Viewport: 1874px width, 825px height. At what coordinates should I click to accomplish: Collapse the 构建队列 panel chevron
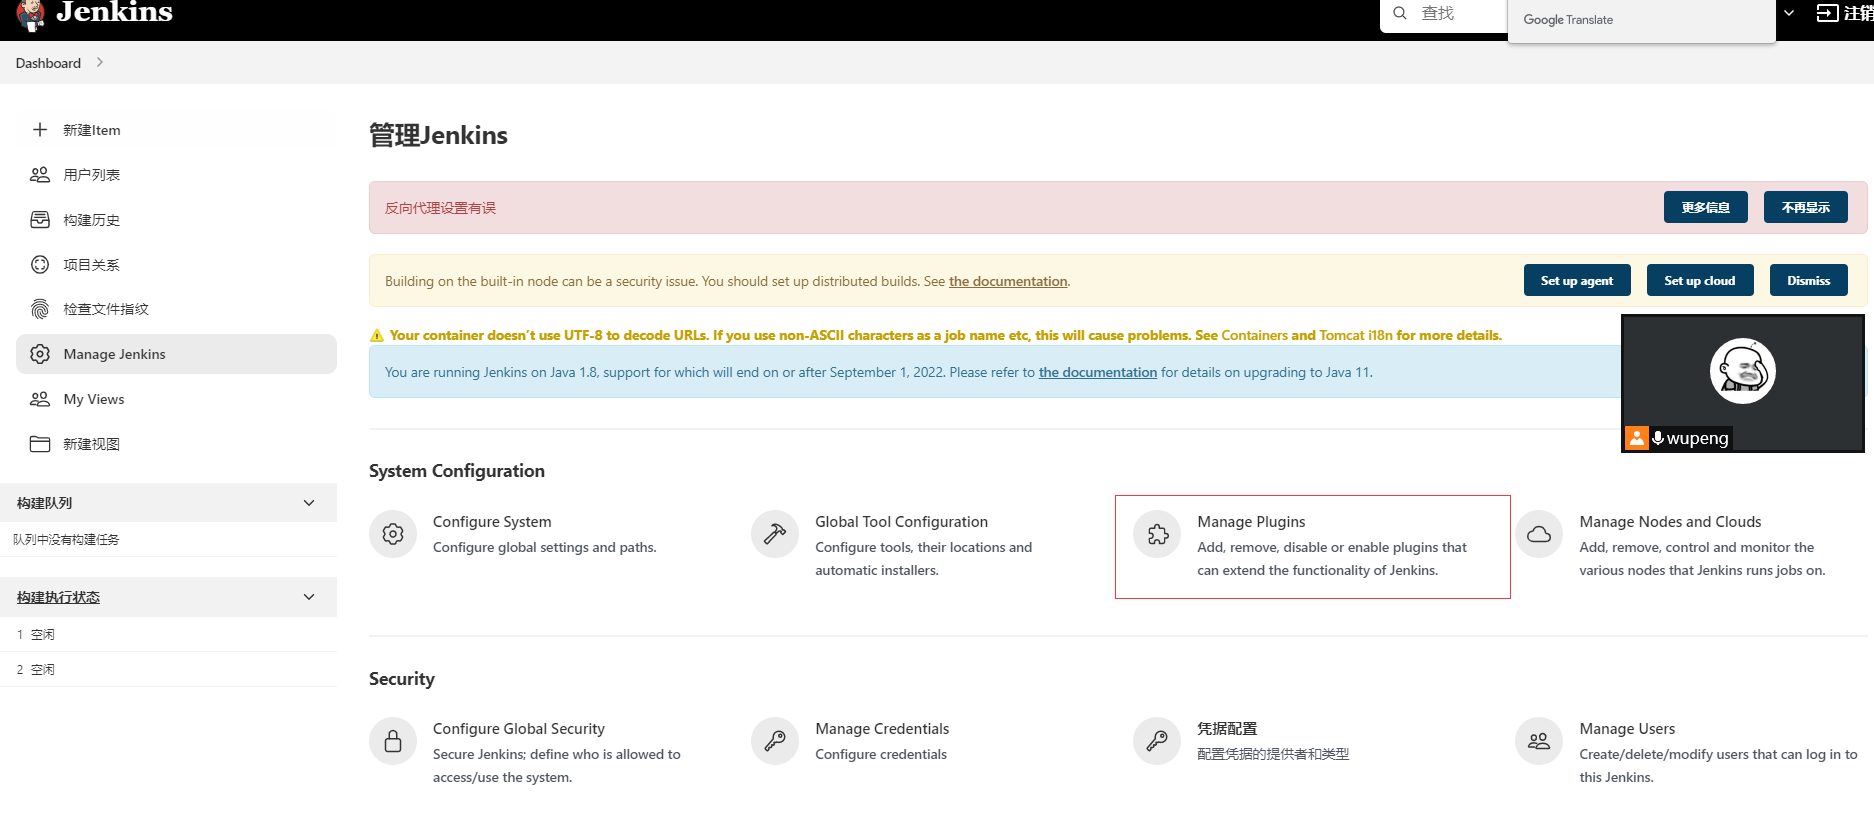pos(309,503)
